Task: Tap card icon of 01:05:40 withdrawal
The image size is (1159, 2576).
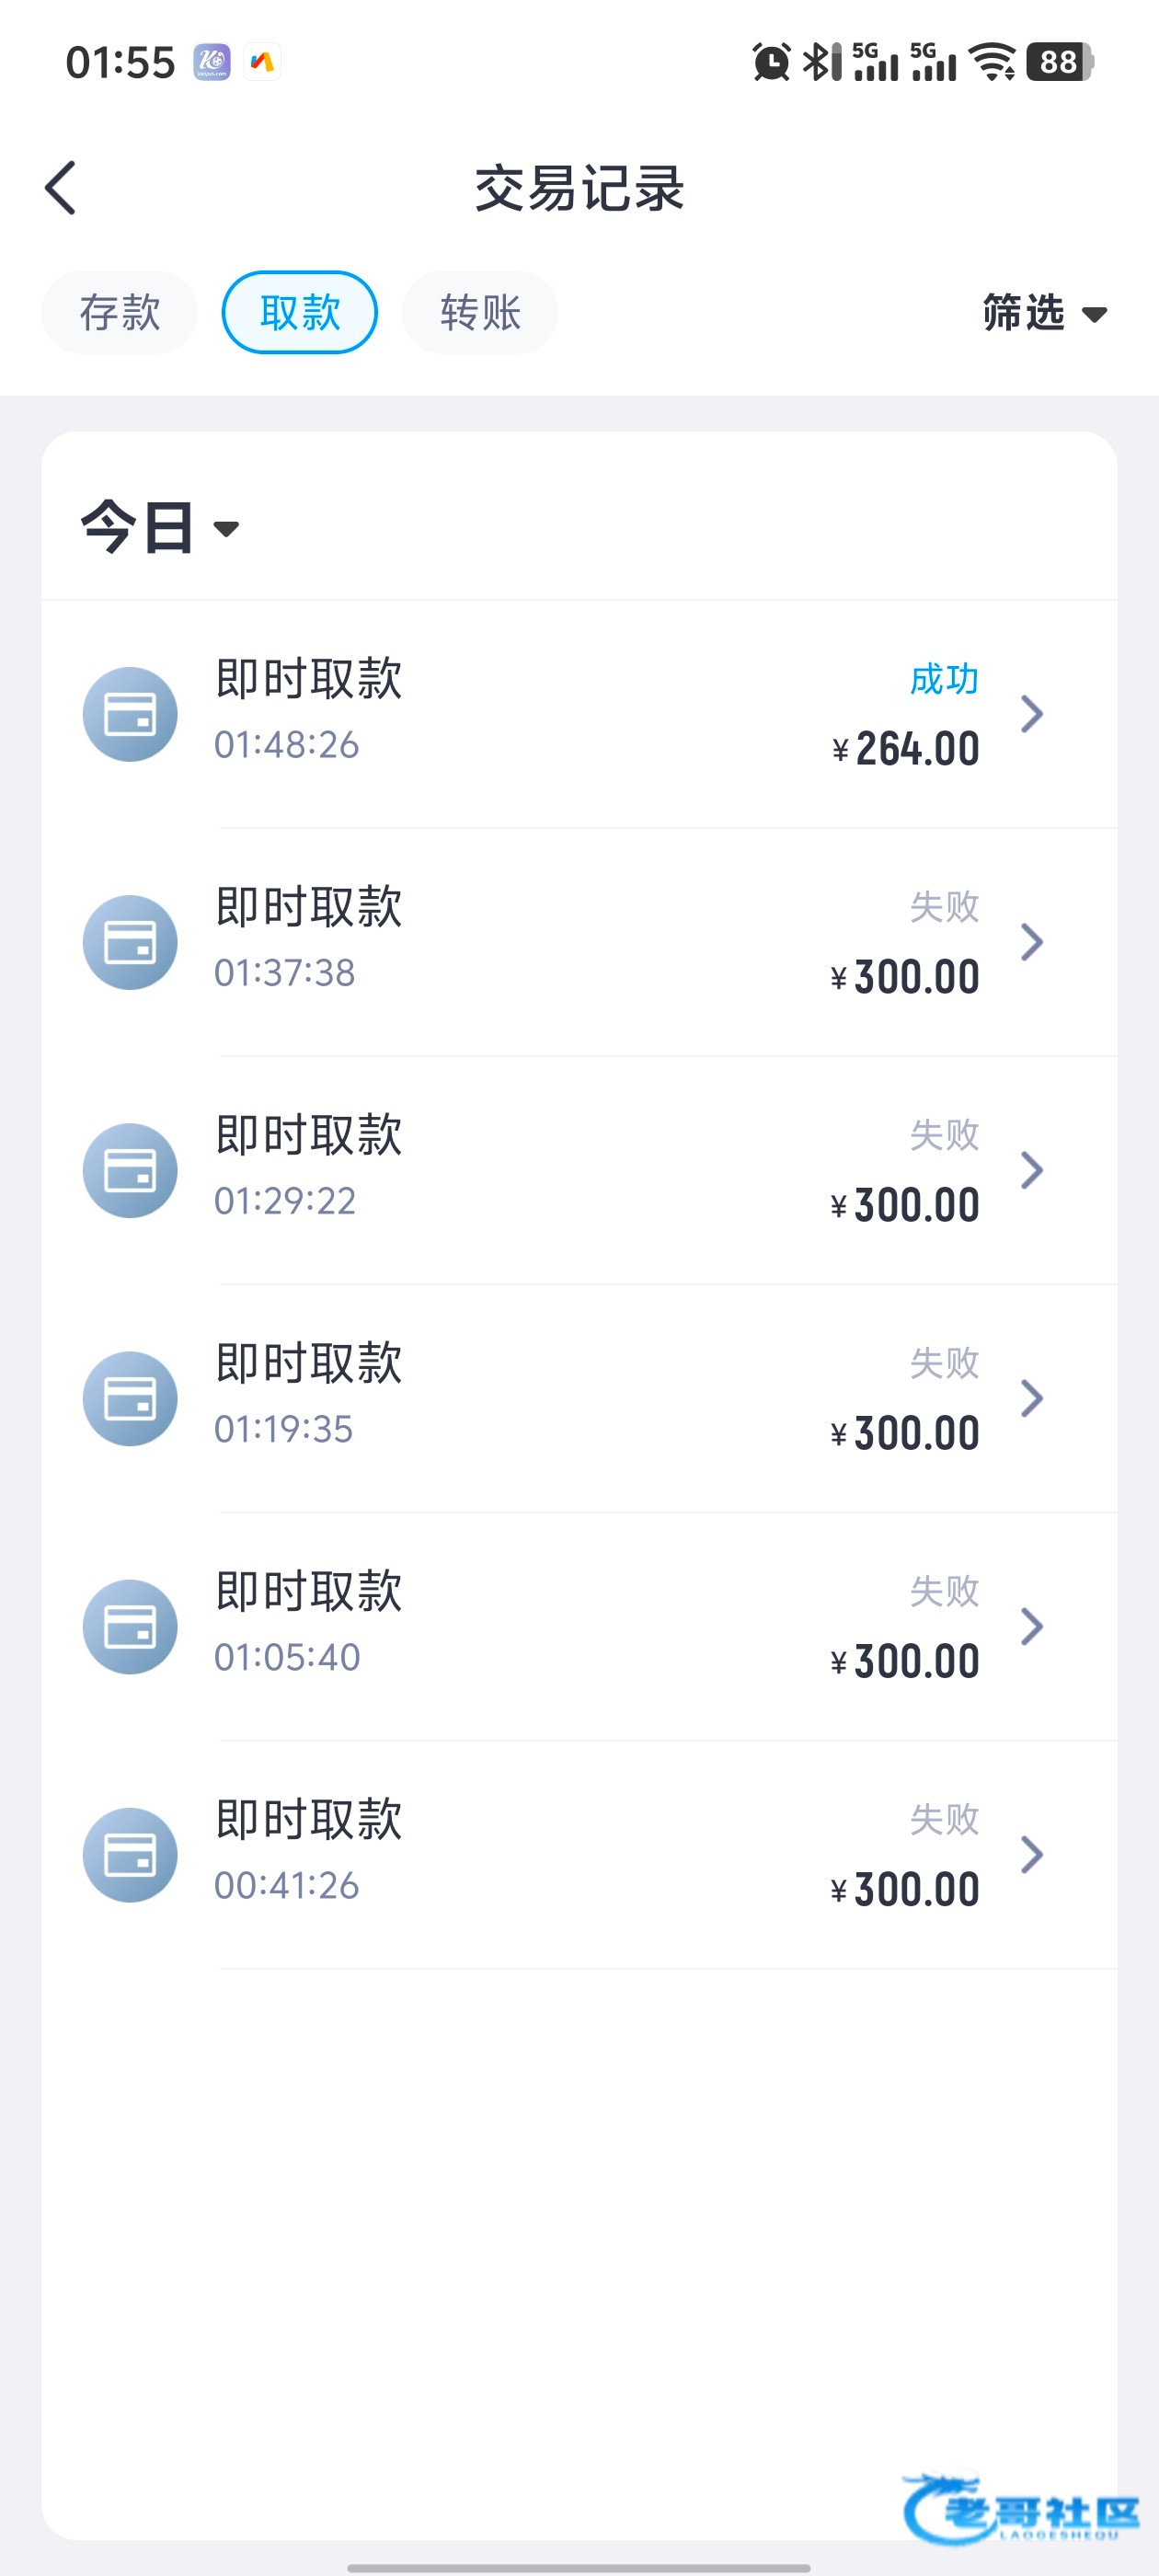Action: coord(130,1626)
